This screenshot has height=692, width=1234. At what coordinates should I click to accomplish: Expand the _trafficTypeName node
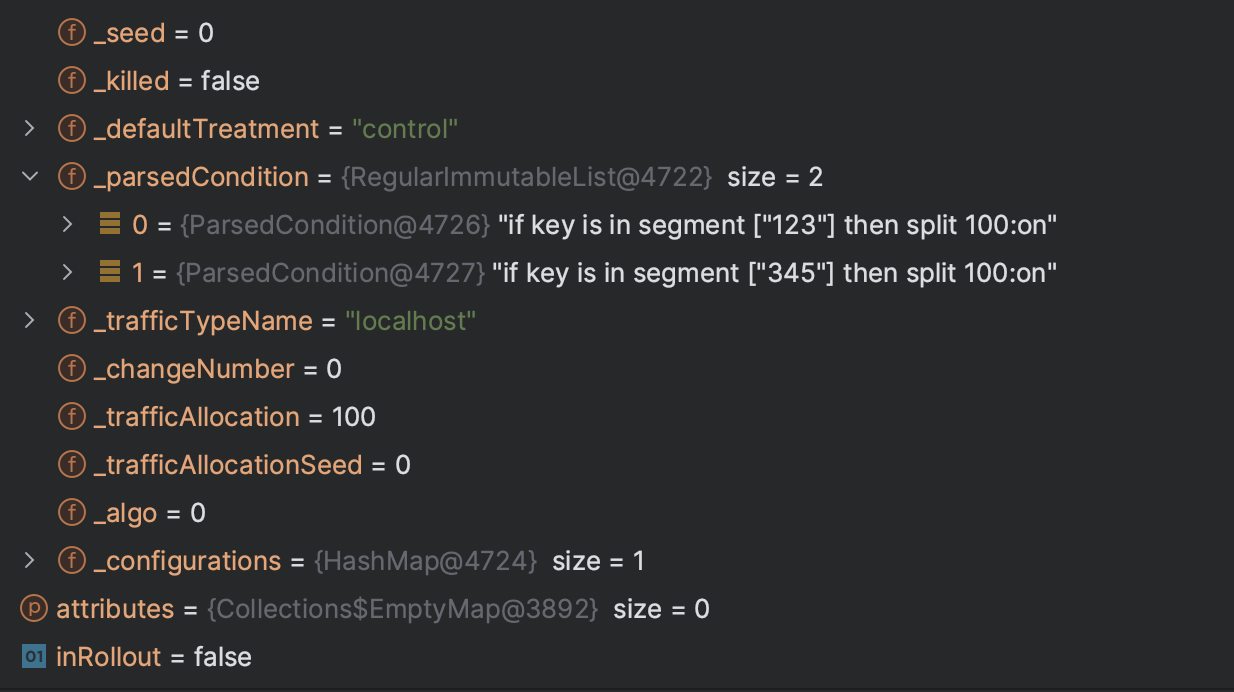[x=29, y=321]
